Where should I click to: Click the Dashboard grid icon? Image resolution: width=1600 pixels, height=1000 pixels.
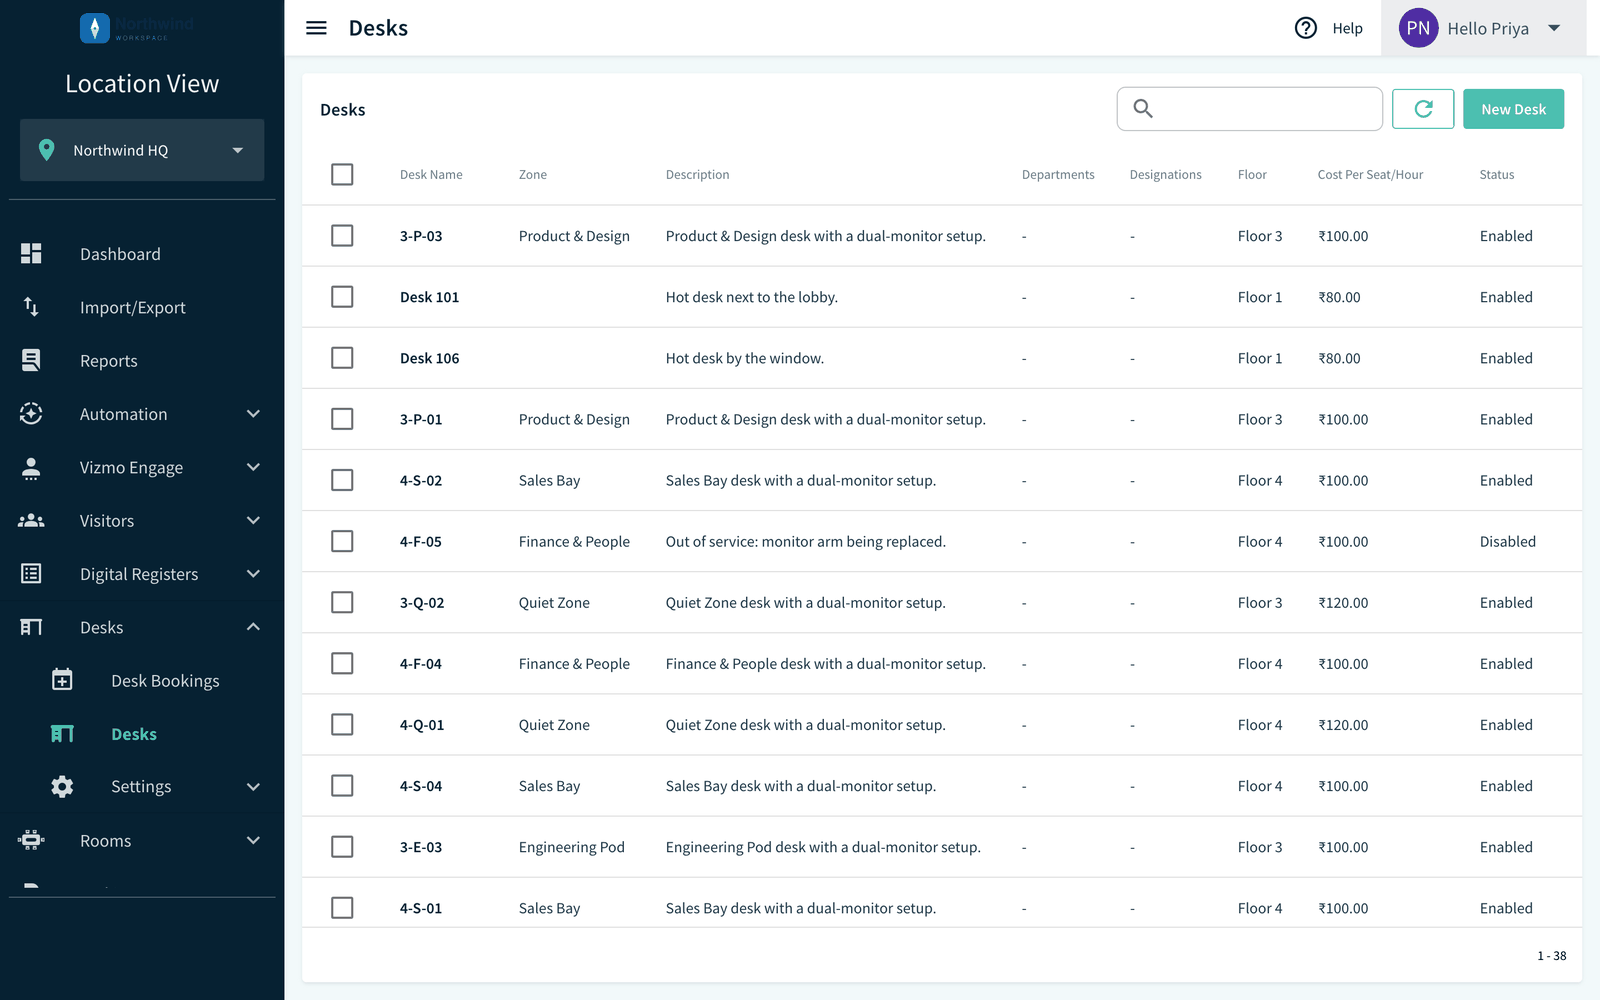click(x=31, y=254)
